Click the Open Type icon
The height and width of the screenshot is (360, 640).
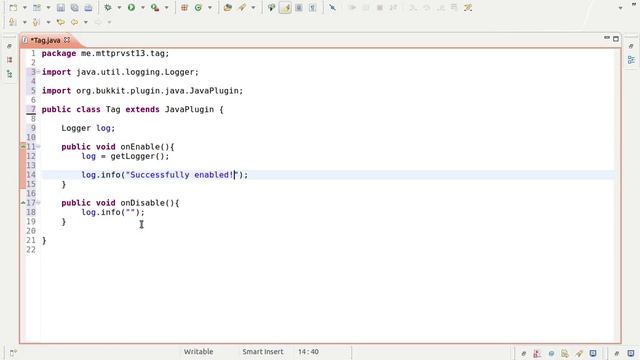pyautogui.click(x=228, y=8)
